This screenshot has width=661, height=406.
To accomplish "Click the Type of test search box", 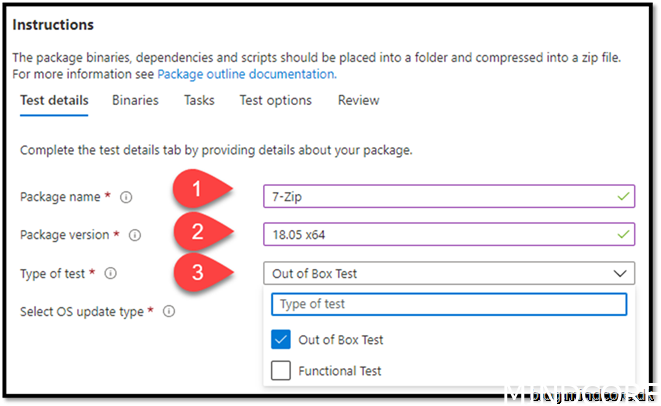I will point(448,304).
